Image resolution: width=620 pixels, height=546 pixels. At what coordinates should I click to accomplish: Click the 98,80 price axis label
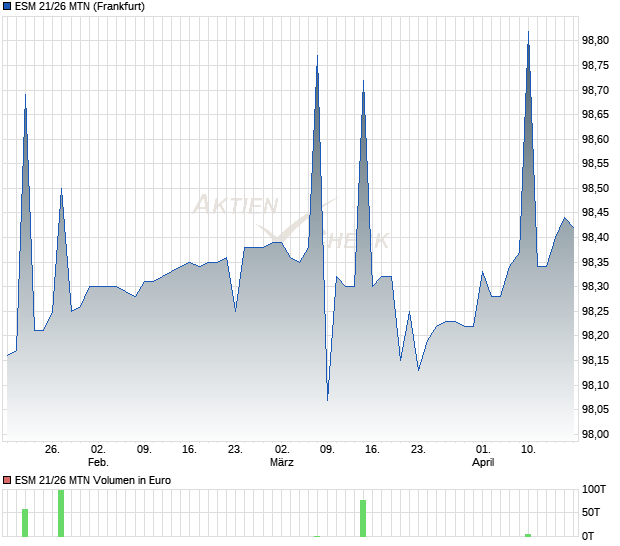pos(594,41)
